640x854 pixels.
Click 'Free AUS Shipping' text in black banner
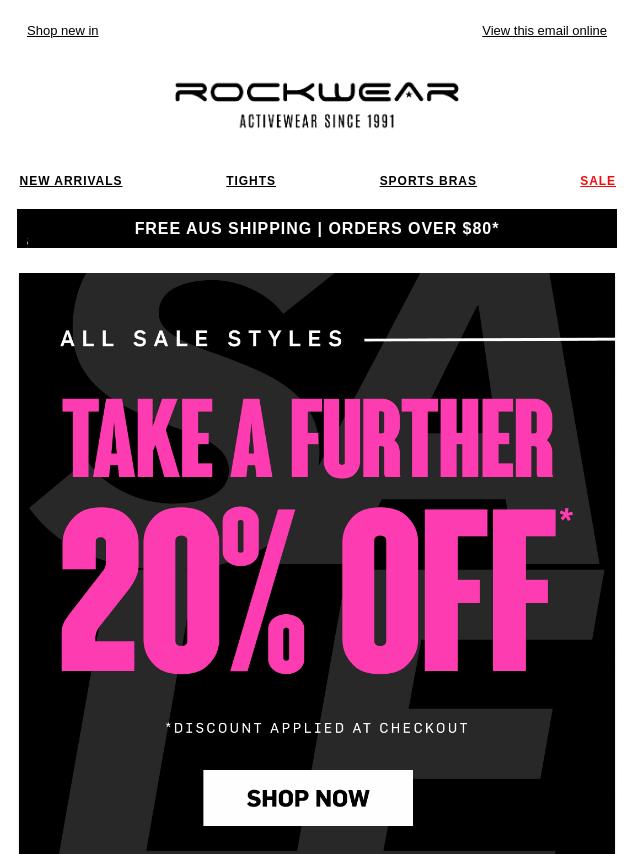(223, 228)
